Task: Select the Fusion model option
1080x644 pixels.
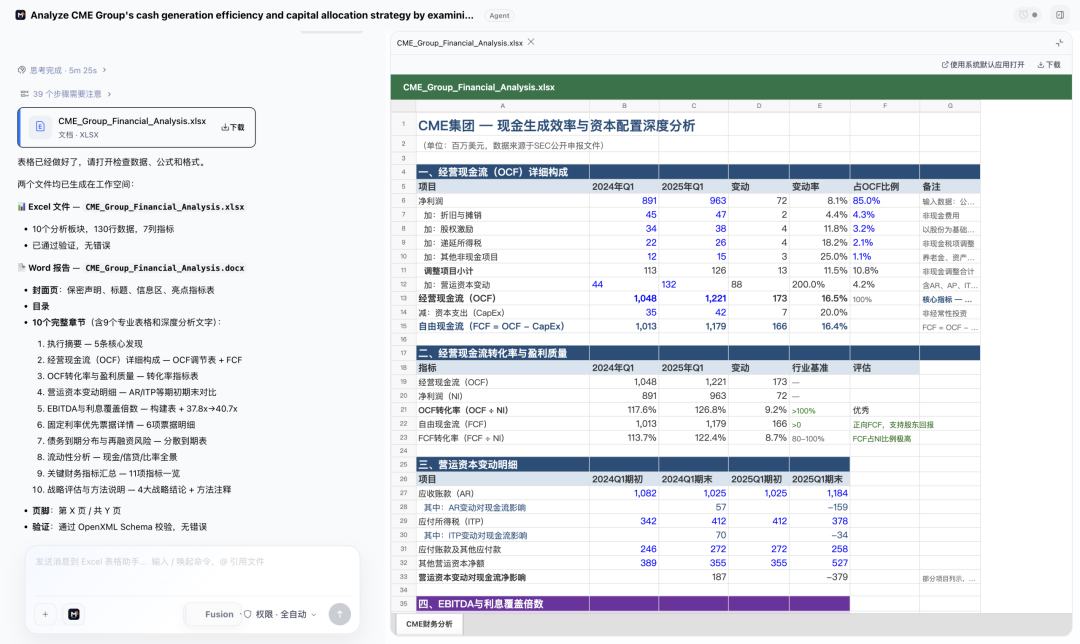Action: [x=219, y=614]
